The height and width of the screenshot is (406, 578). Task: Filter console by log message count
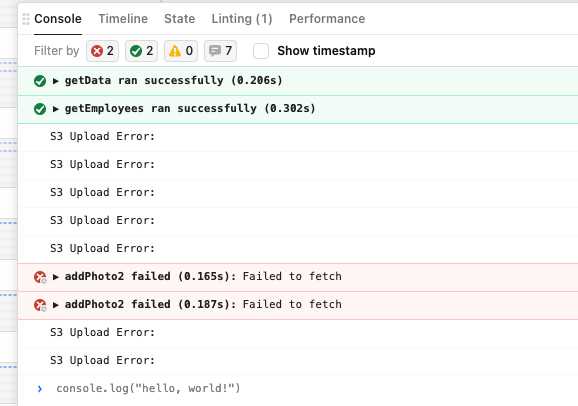pos(220,51)
